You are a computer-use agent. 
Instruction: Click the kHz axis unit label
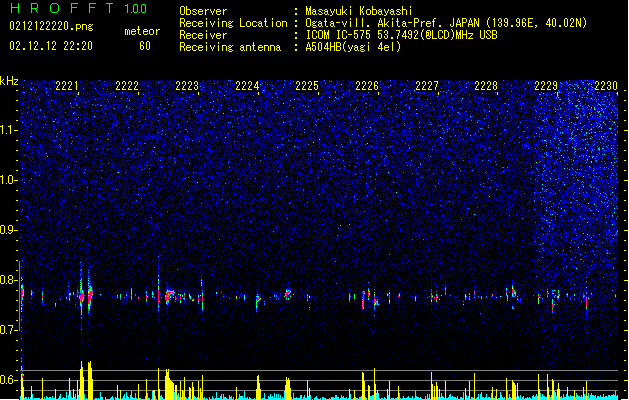(9, 81)
